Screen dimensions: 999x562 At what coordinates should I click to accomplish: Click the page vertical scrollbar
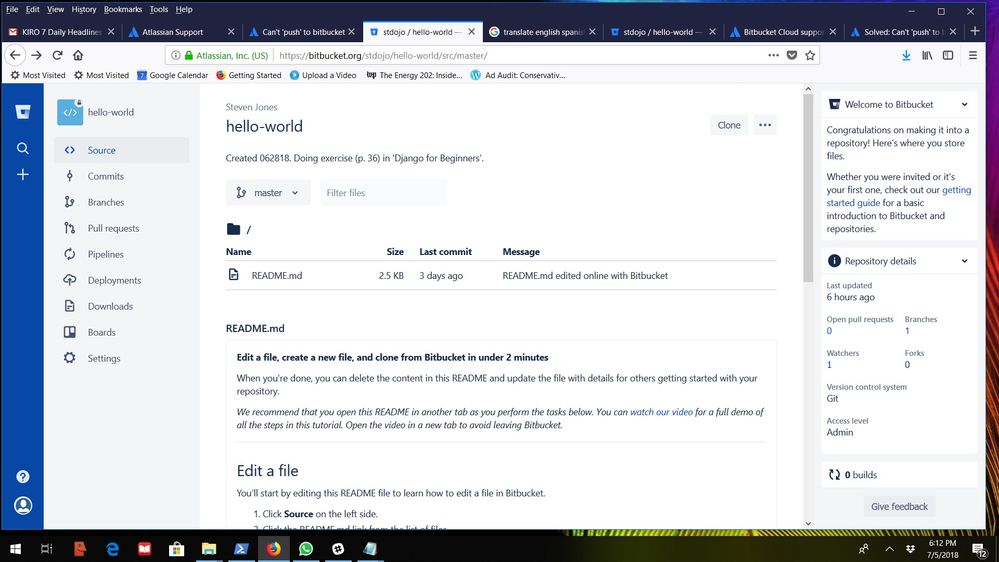pos(808,188)
